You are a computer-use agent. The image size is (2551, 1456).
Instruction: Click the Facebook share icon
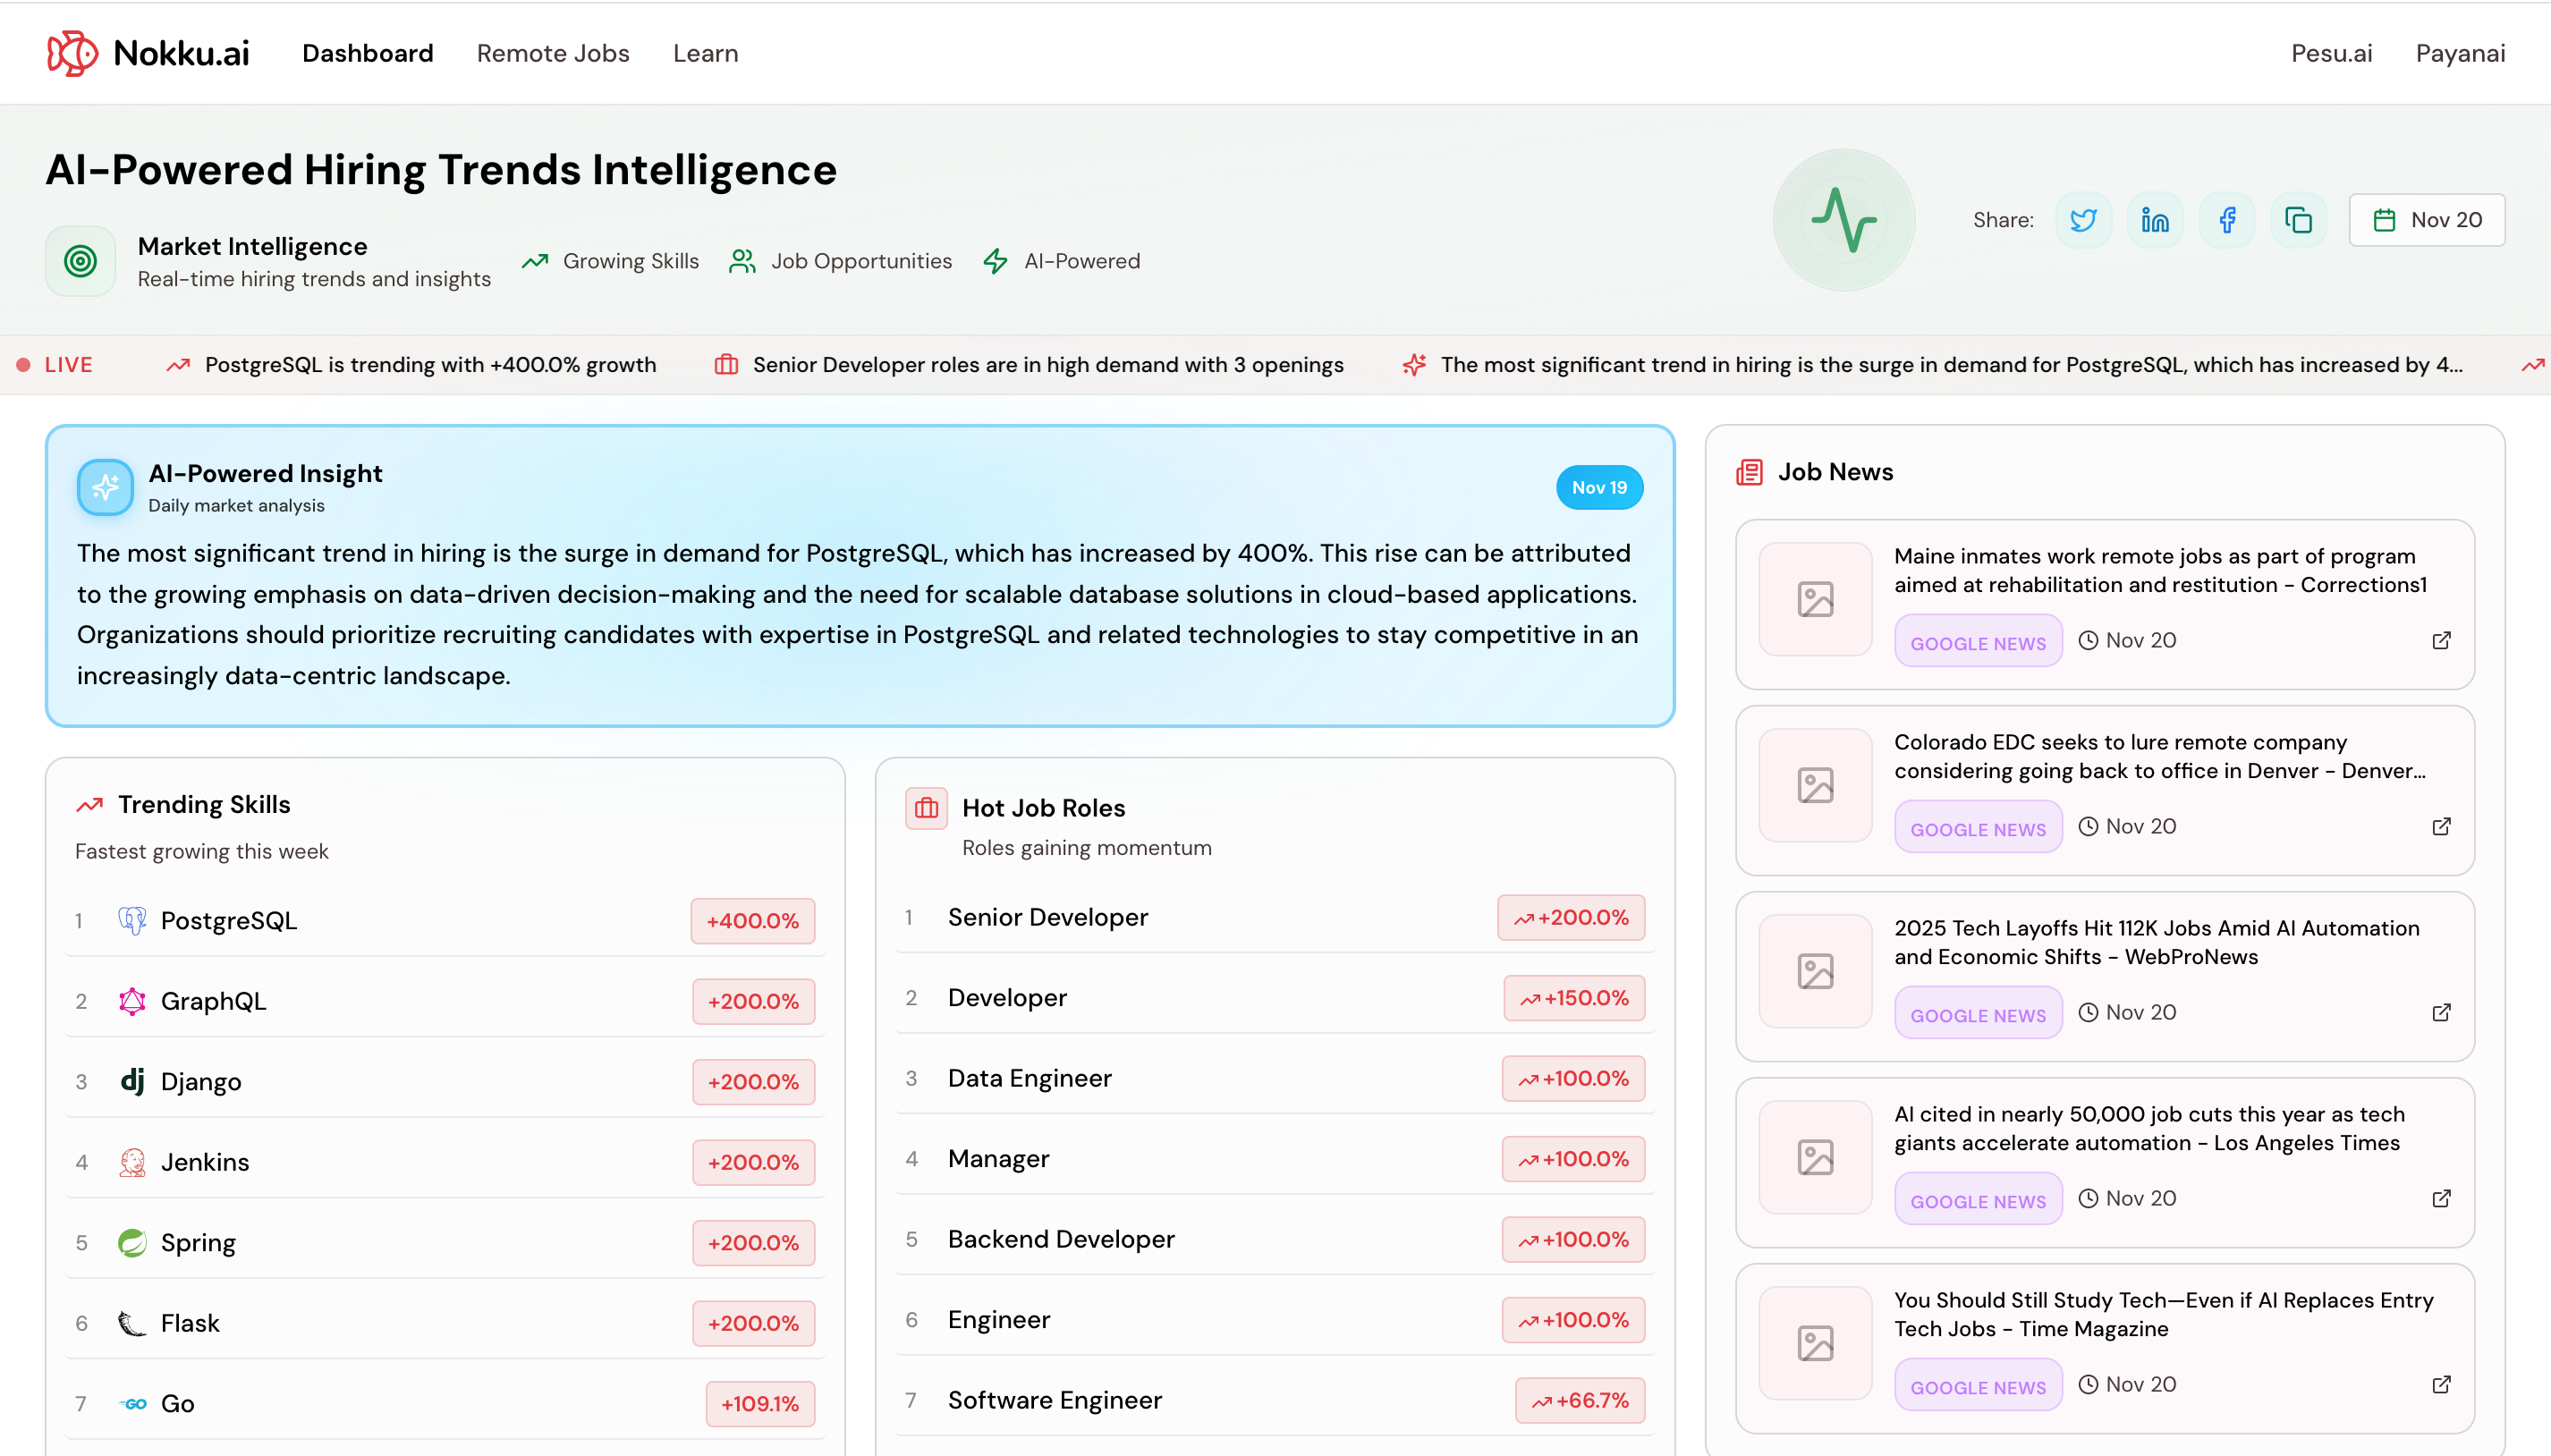[x=2227, y=220]
